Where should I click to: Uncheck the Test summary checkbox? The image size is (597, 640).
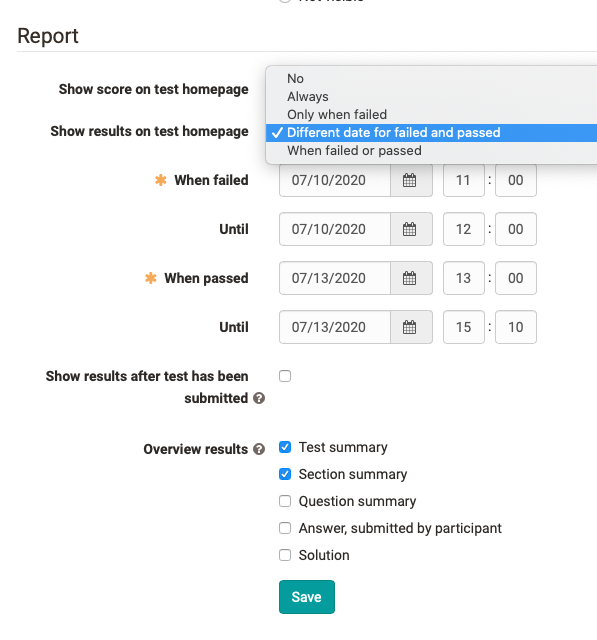[285, 447]
